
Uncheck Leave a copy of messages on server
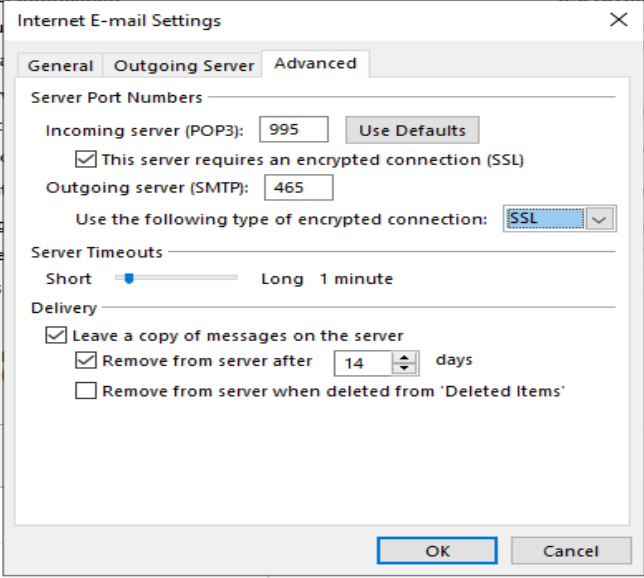(55, 336)
